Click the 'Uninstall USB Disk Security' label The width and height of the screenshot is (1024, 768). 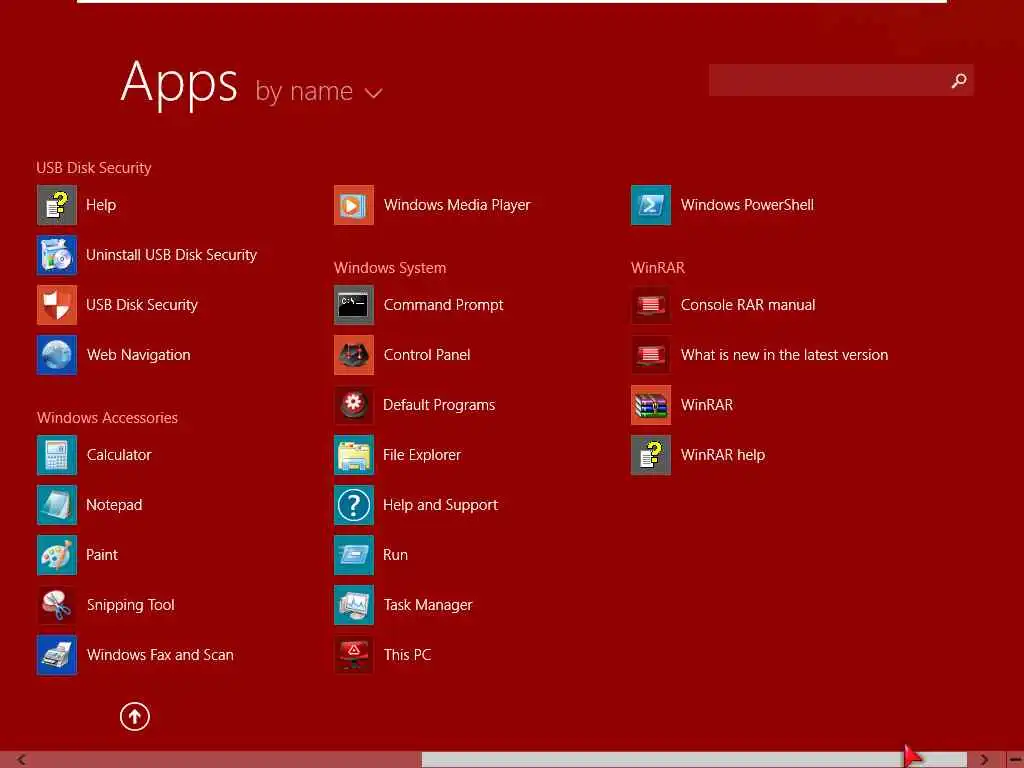171,255
